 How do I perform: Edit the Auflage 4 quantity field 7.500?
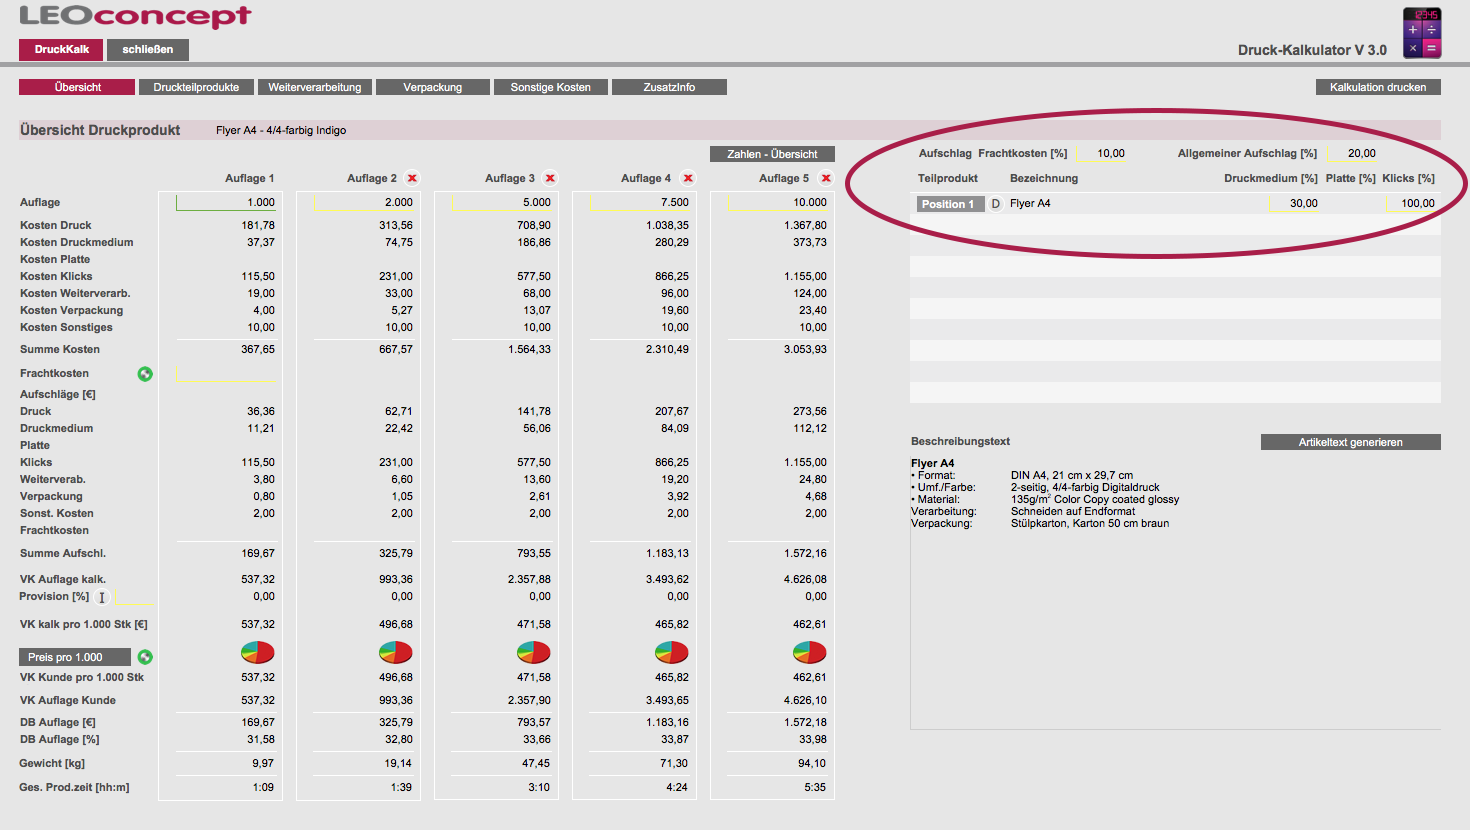point(640,202)
